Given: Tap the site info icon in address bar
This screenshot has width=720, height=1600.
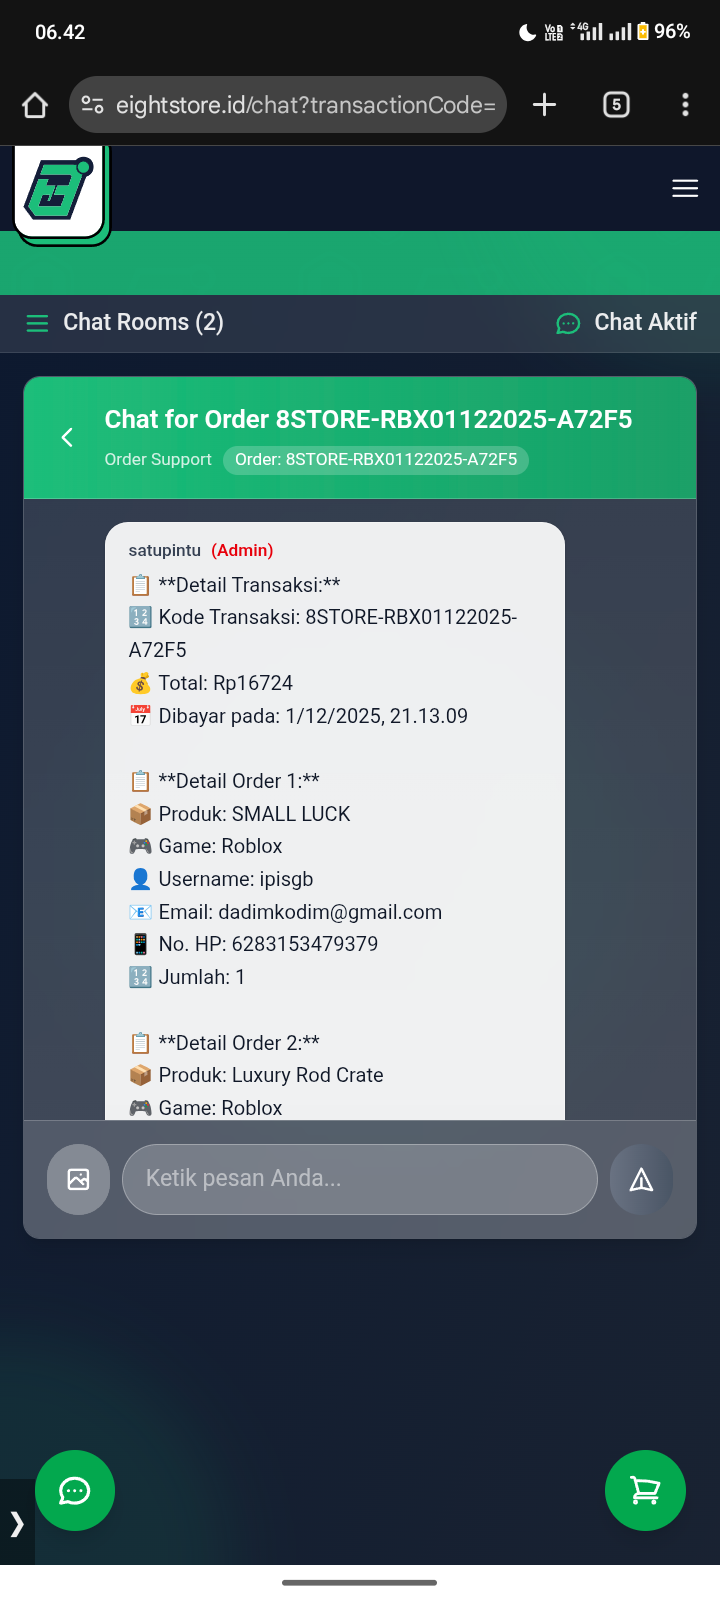Looking at the screenshot, I should tap(92, 105).
